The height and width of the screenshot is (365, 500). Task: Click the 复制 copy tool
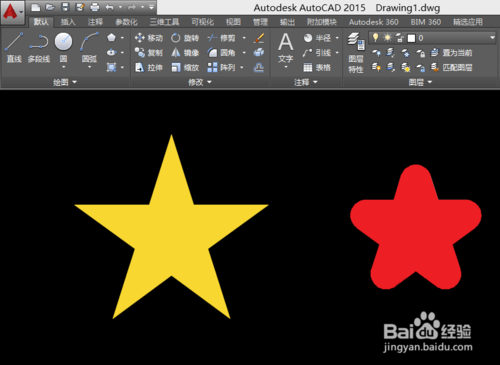pyautogui.click(x=149, y=52)
